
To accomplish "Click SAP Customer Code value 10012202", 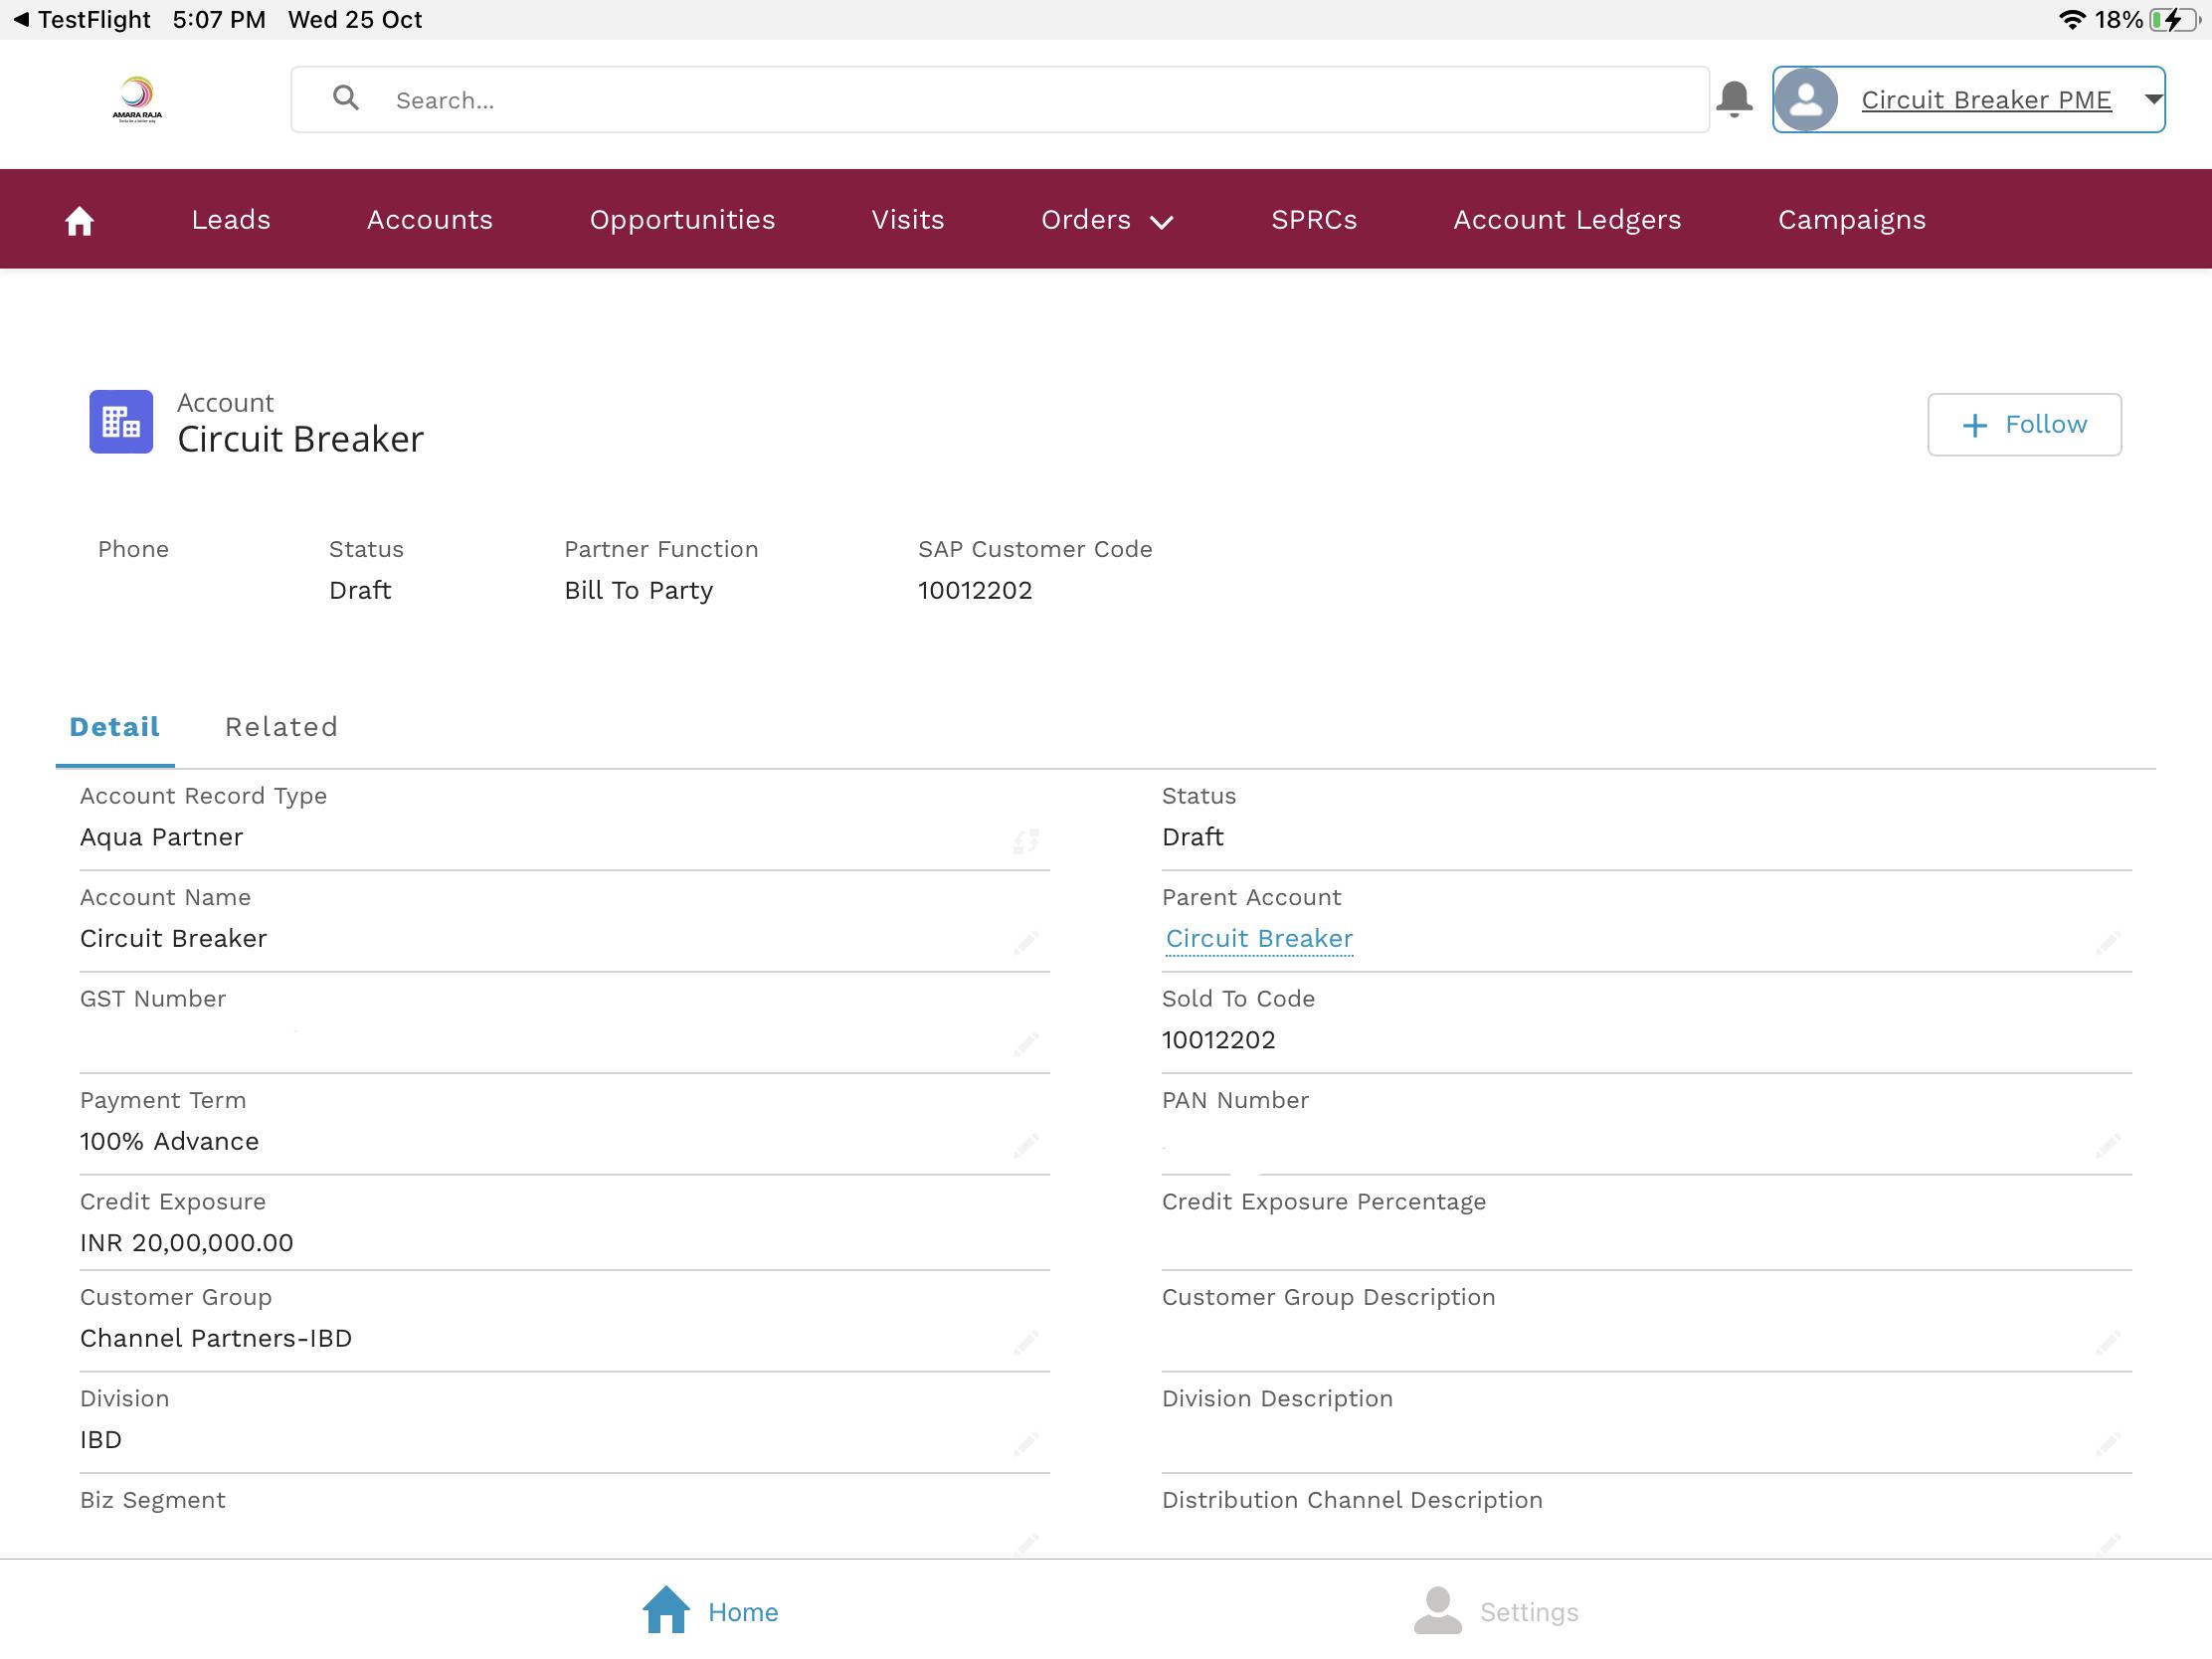I will point(975,590).
